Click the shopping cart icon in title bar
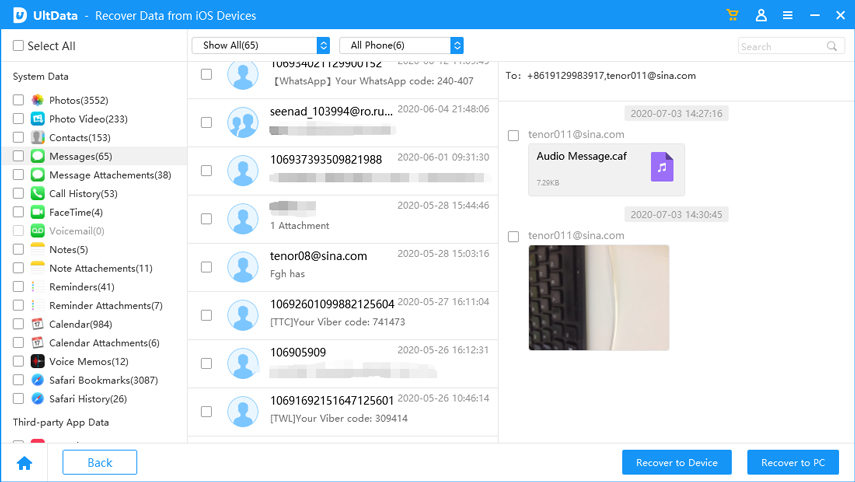Screen dimensions: 855x482 click(x=732, y=15)
